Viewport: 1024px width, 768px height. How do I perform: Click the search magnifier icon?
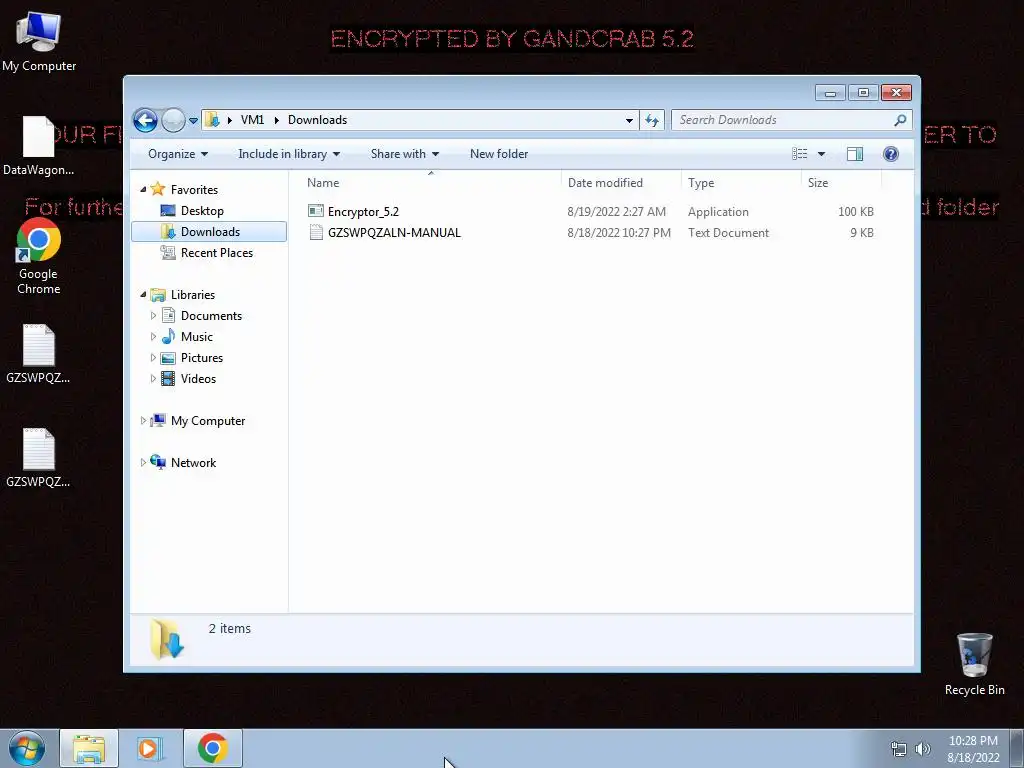tap(901, 120)
